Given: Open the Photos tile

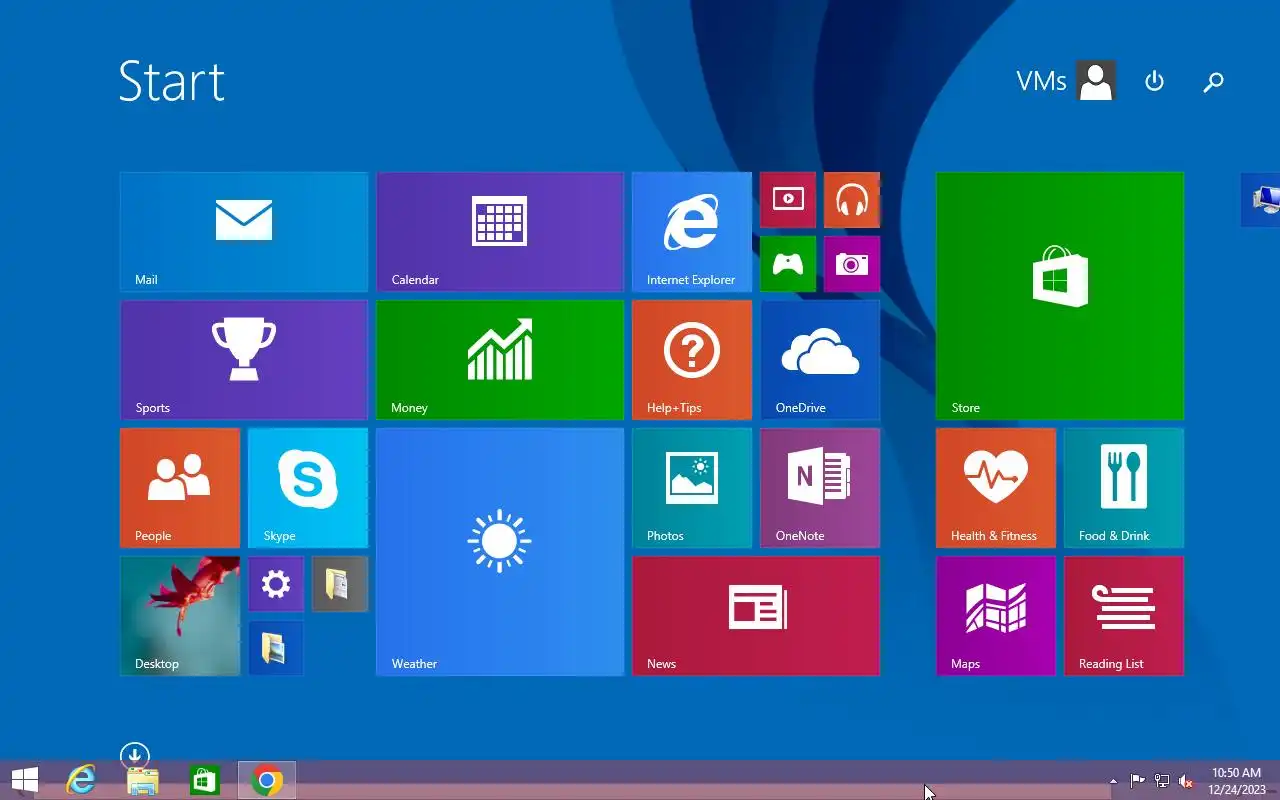Looking at the screenshot, I should click(x=692, y=488).
